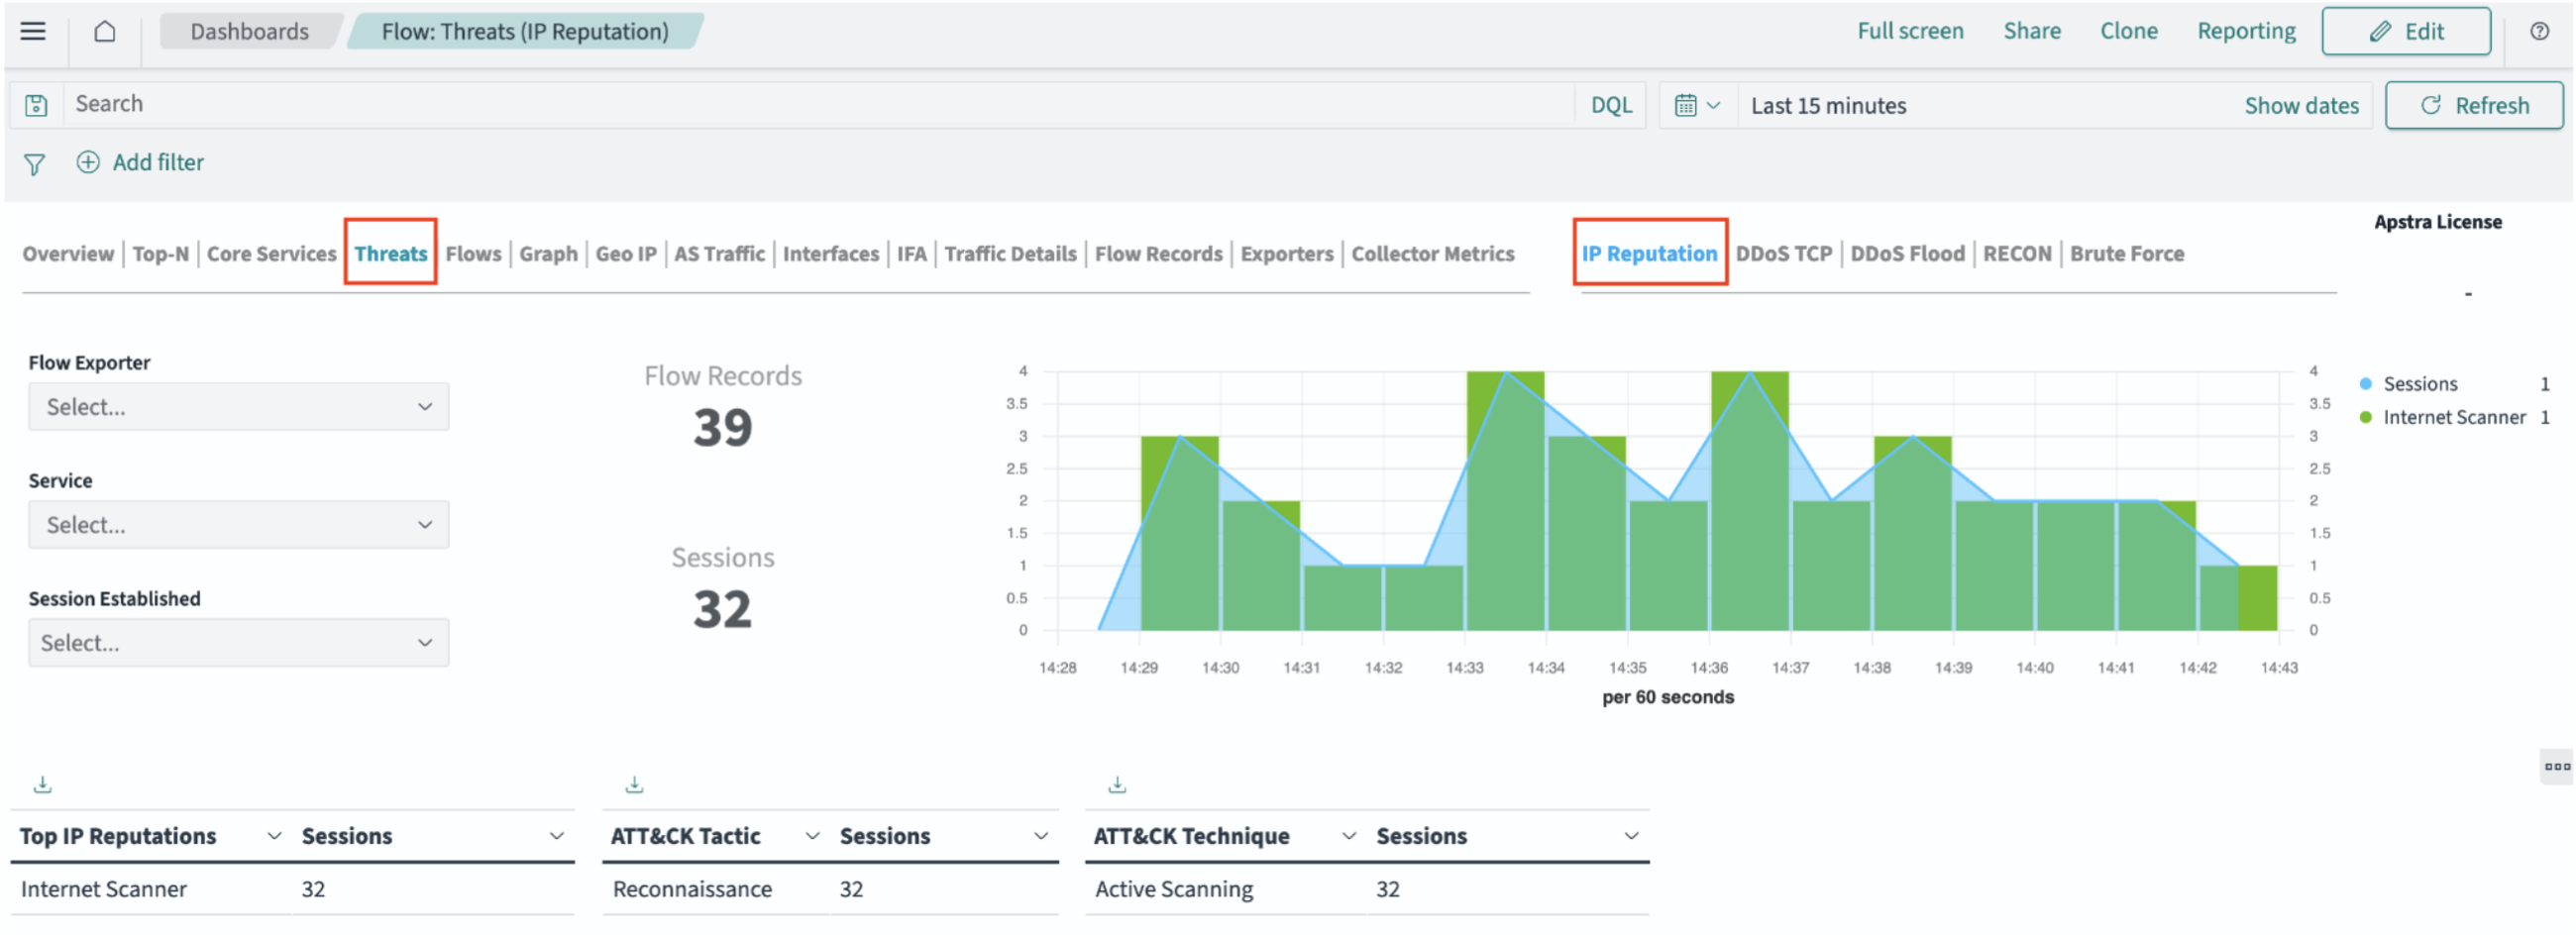Open the Graph tab
This screenshot has height=935, width=2576.
(x=548, y=254)
